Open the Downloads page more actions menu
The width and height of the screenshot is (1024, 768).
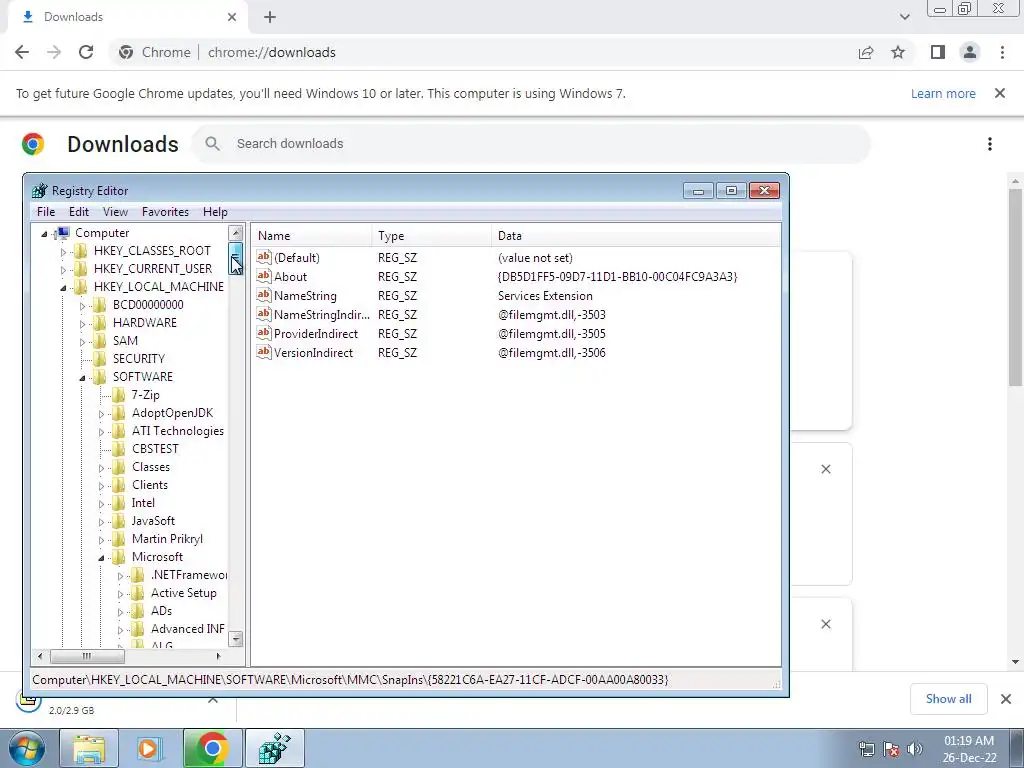989,144
